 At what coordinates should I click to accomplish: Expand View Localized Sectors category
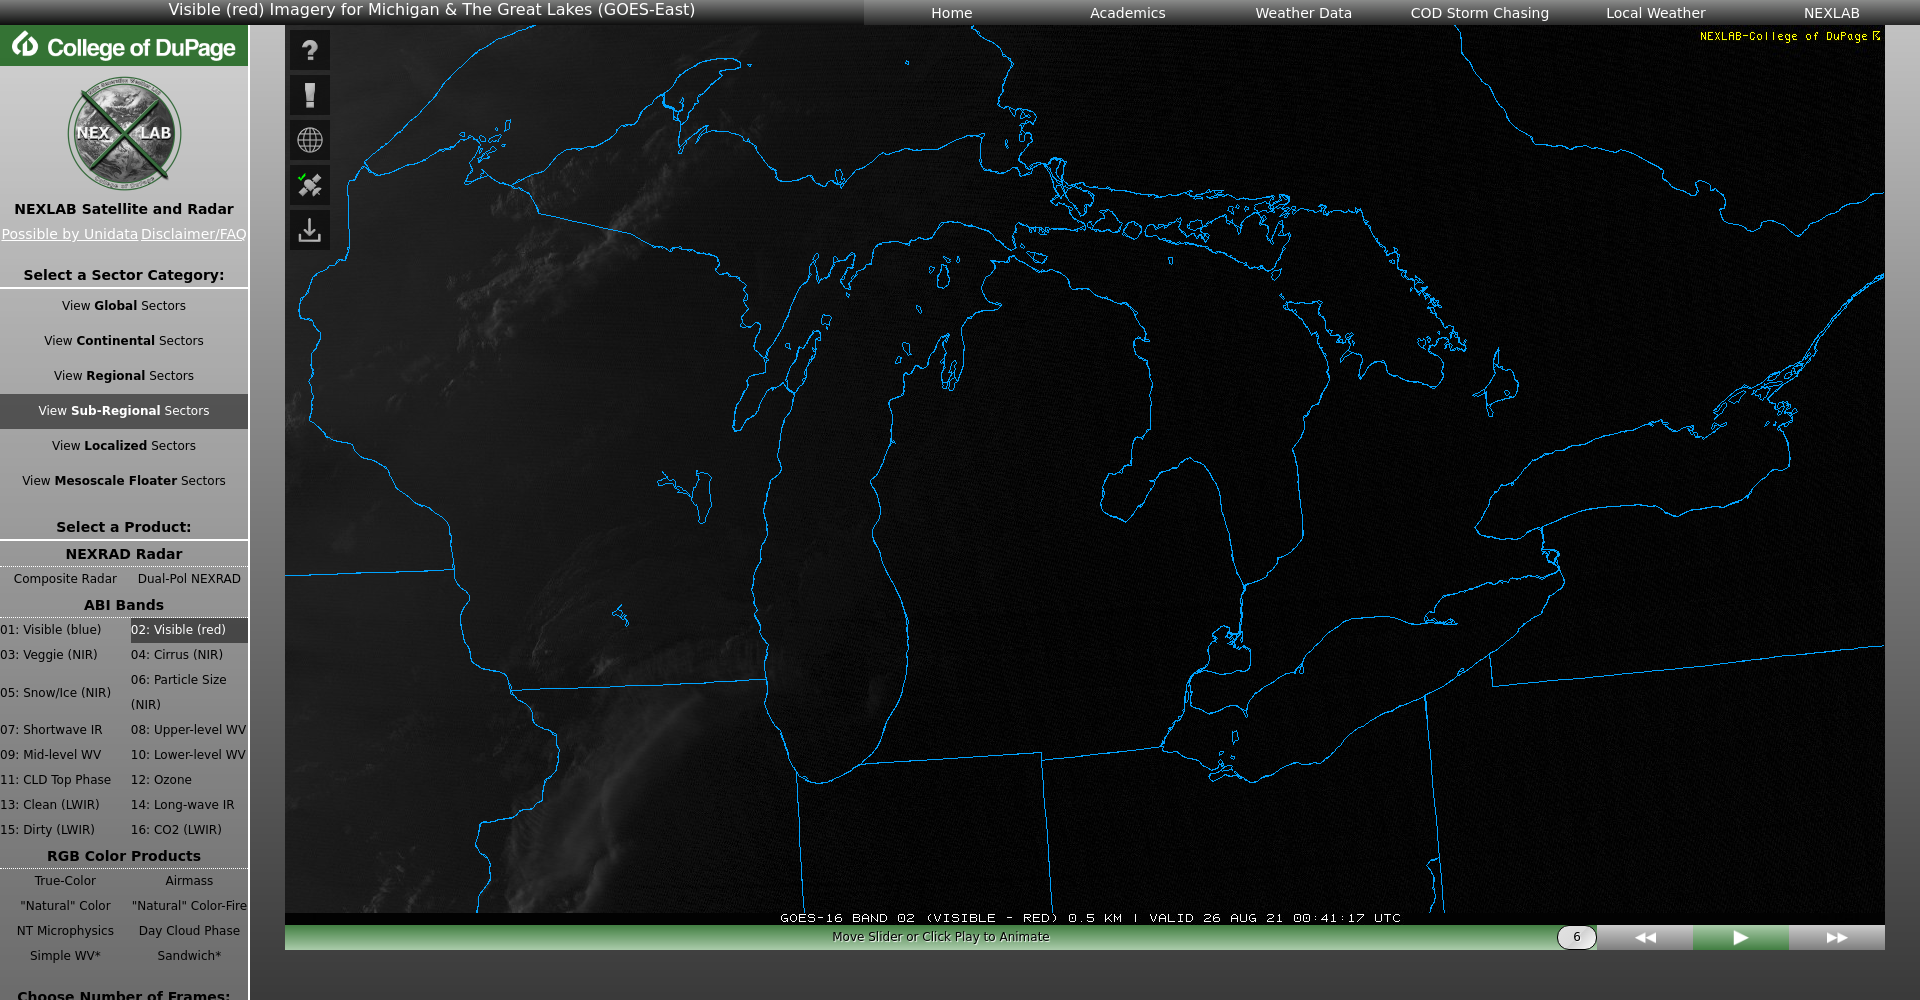tap(124, 446)
